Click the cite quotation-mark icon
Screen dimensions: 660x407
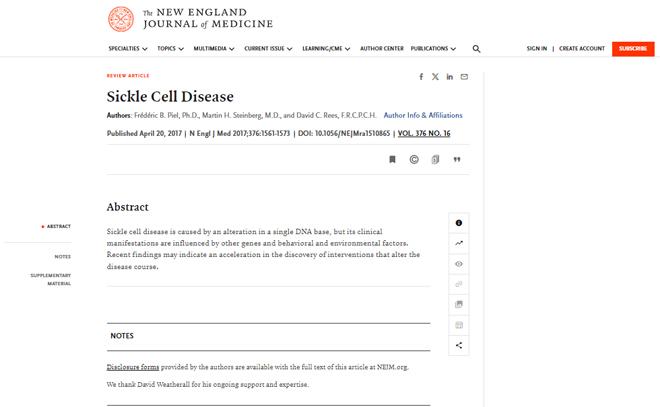coord(457,160)
